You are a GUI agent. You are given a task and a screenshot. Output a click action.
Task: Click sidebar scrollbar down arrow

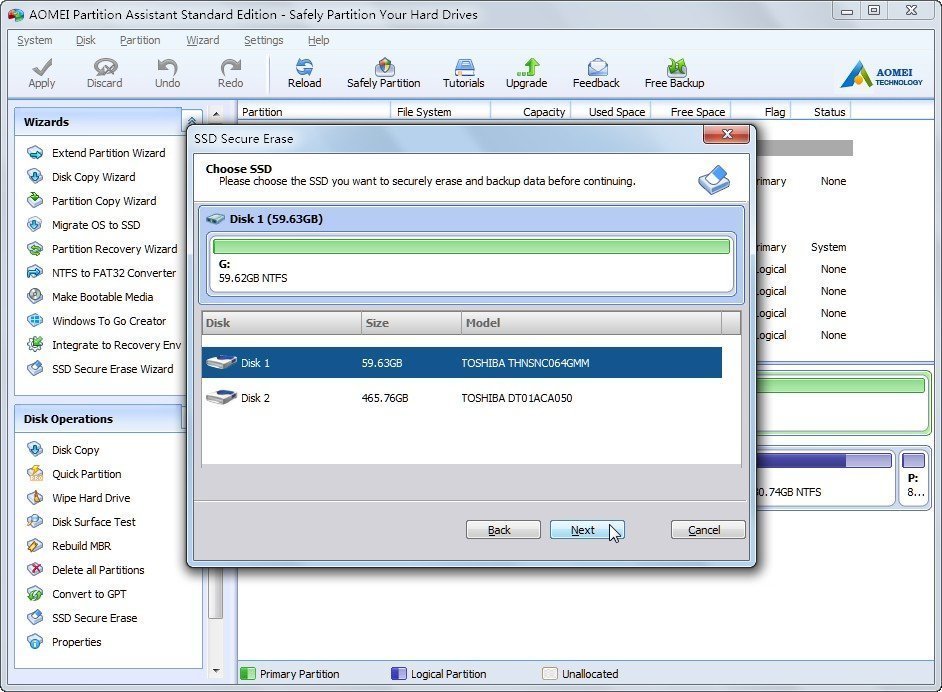[x=216, y=671]
